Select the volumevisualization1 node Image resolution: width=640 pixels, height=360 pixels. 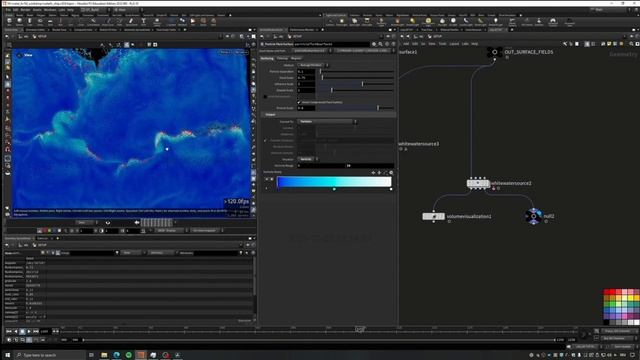tap(433, 216)
